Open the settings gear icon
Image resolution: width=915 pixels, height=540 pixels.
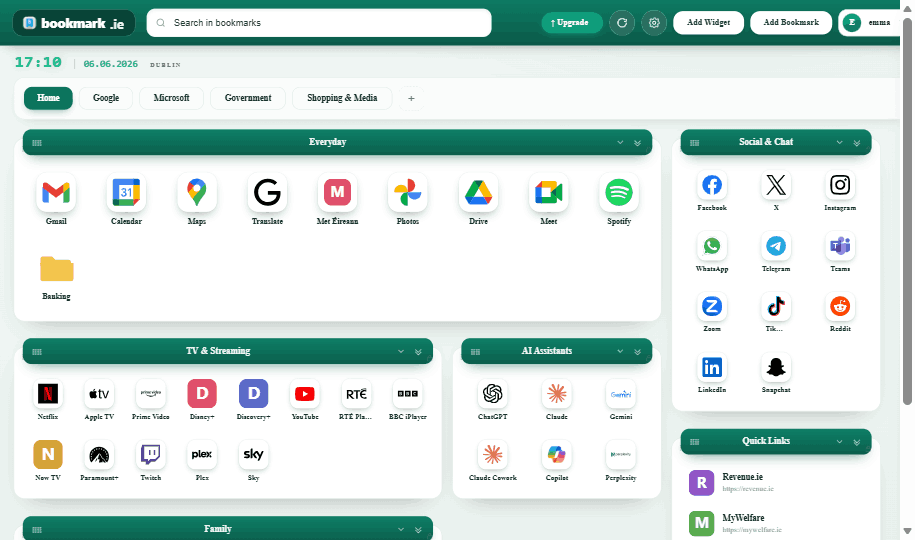point(654,23)
